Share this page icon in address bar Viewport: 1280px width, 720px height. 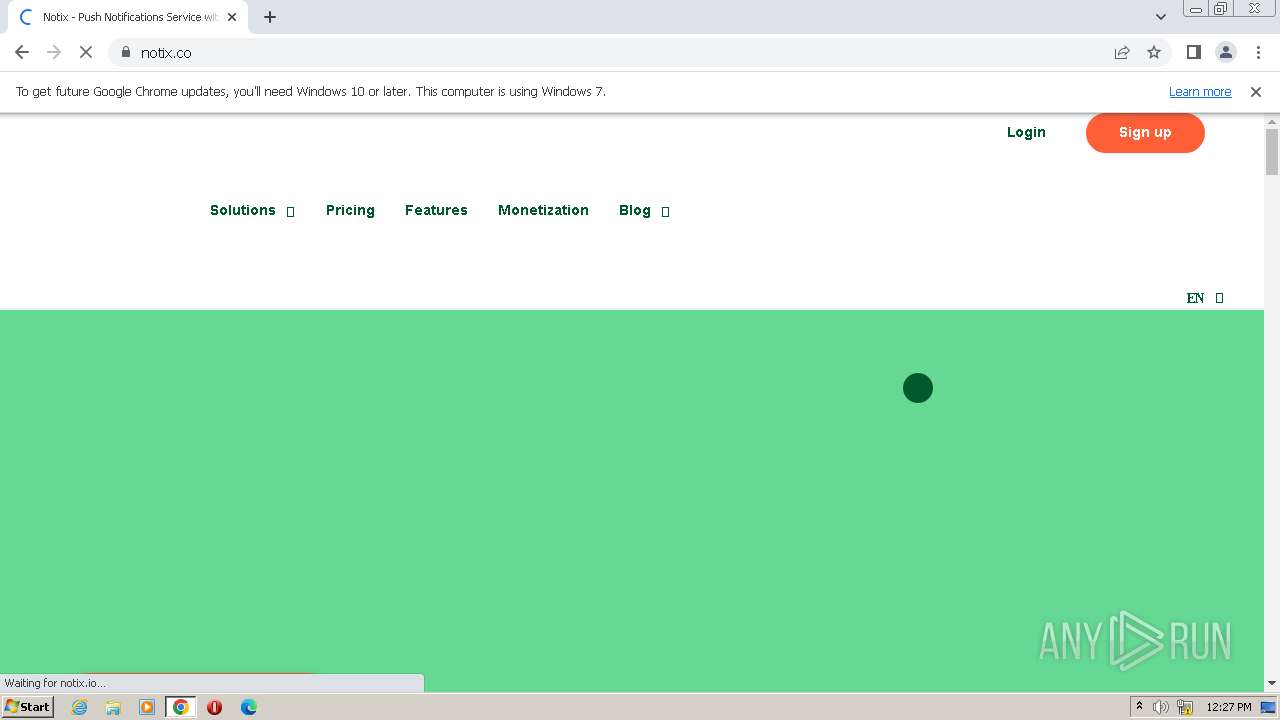1122,52
